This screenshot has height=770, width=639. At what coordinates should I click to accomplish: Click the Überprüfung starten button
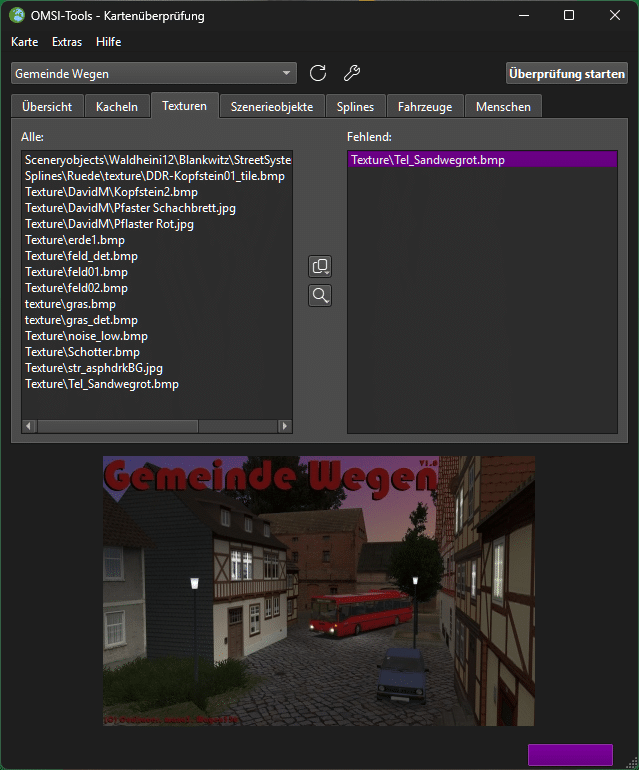coord(567,74)
